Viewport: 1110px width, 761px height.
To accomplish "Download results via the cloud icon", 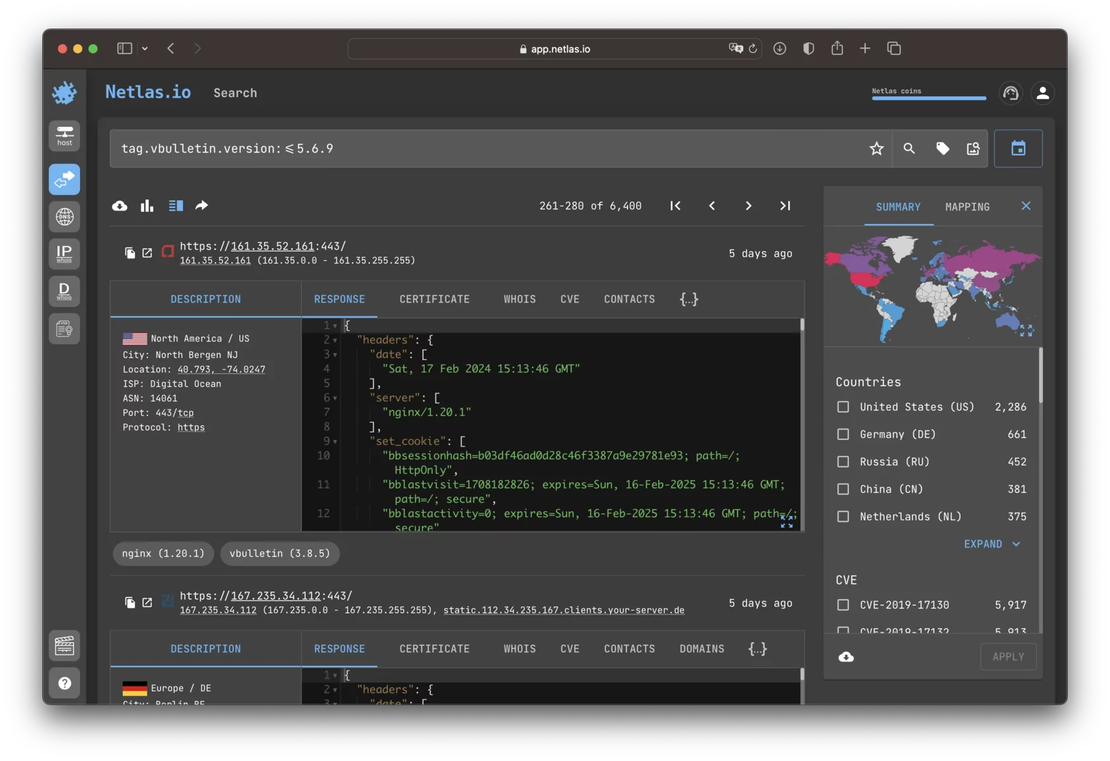I will coord(119,205).
